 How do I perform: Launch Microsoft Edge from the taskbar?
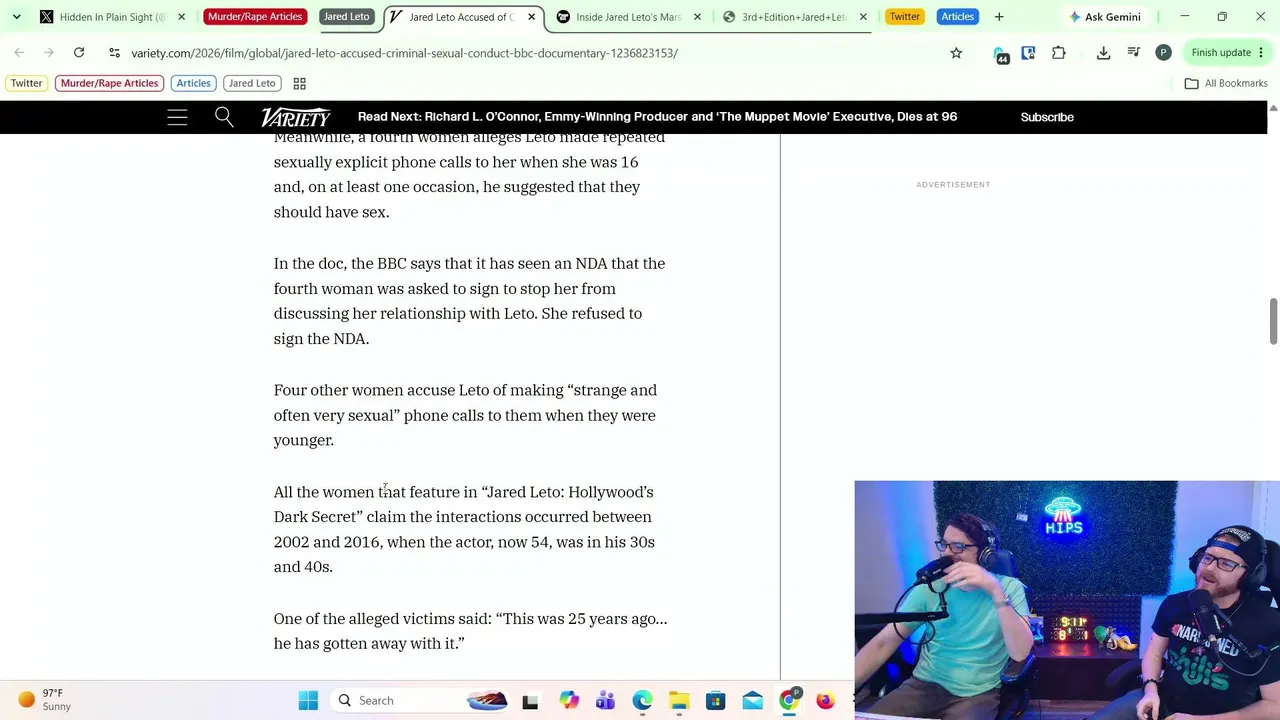coord(642,701)
